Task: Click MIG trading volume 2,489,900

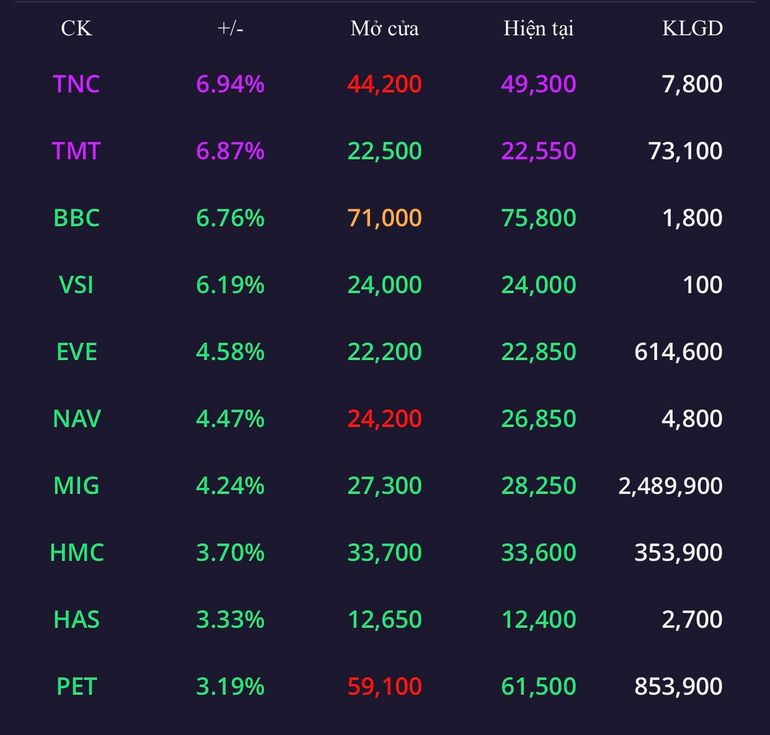Action: pos(670,486)
